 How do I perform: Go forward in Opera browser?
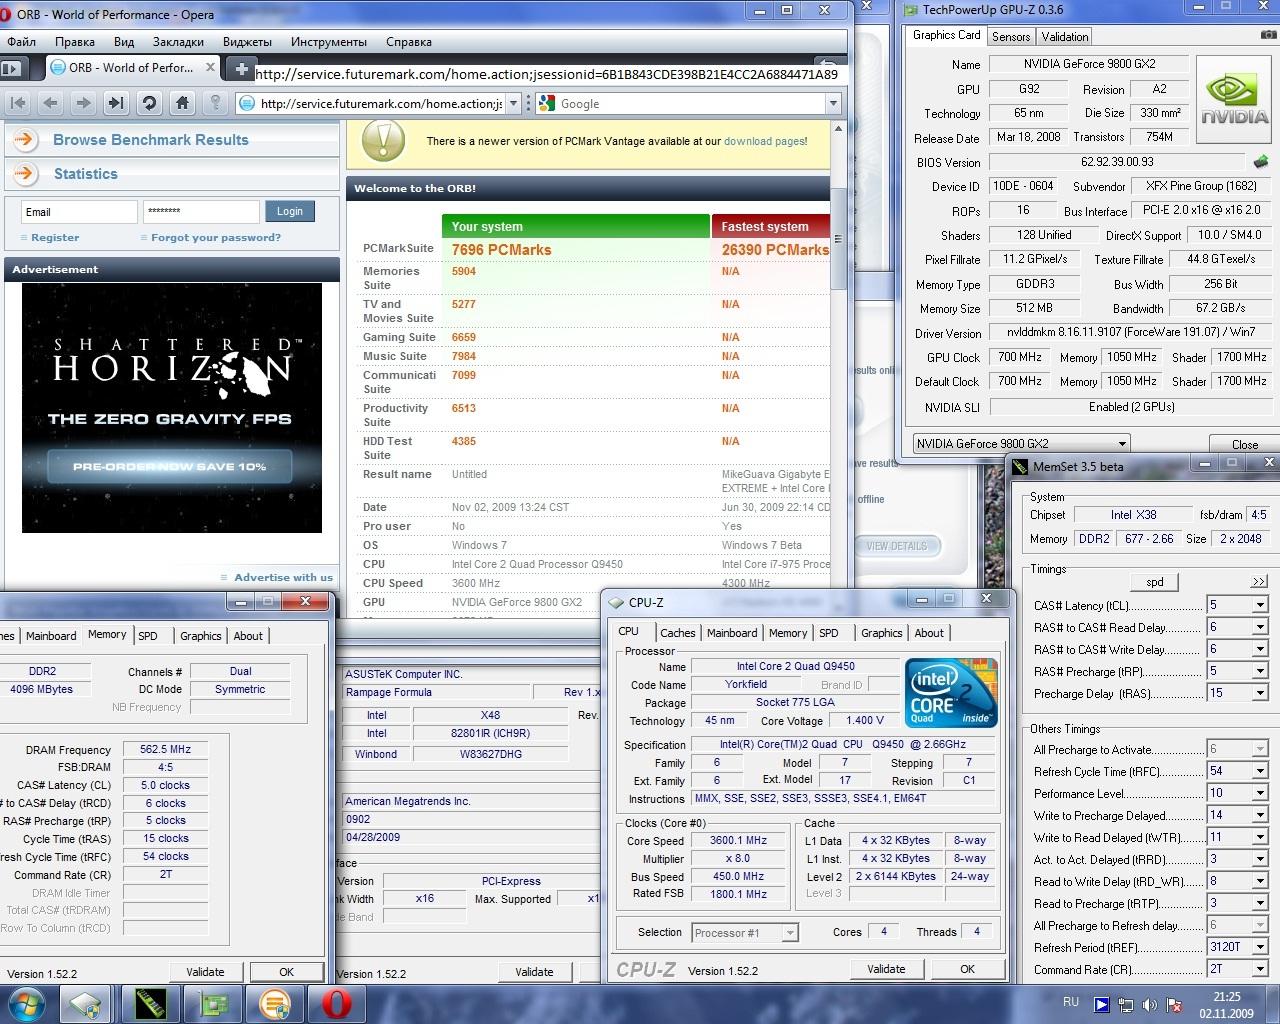coord(84,103)
